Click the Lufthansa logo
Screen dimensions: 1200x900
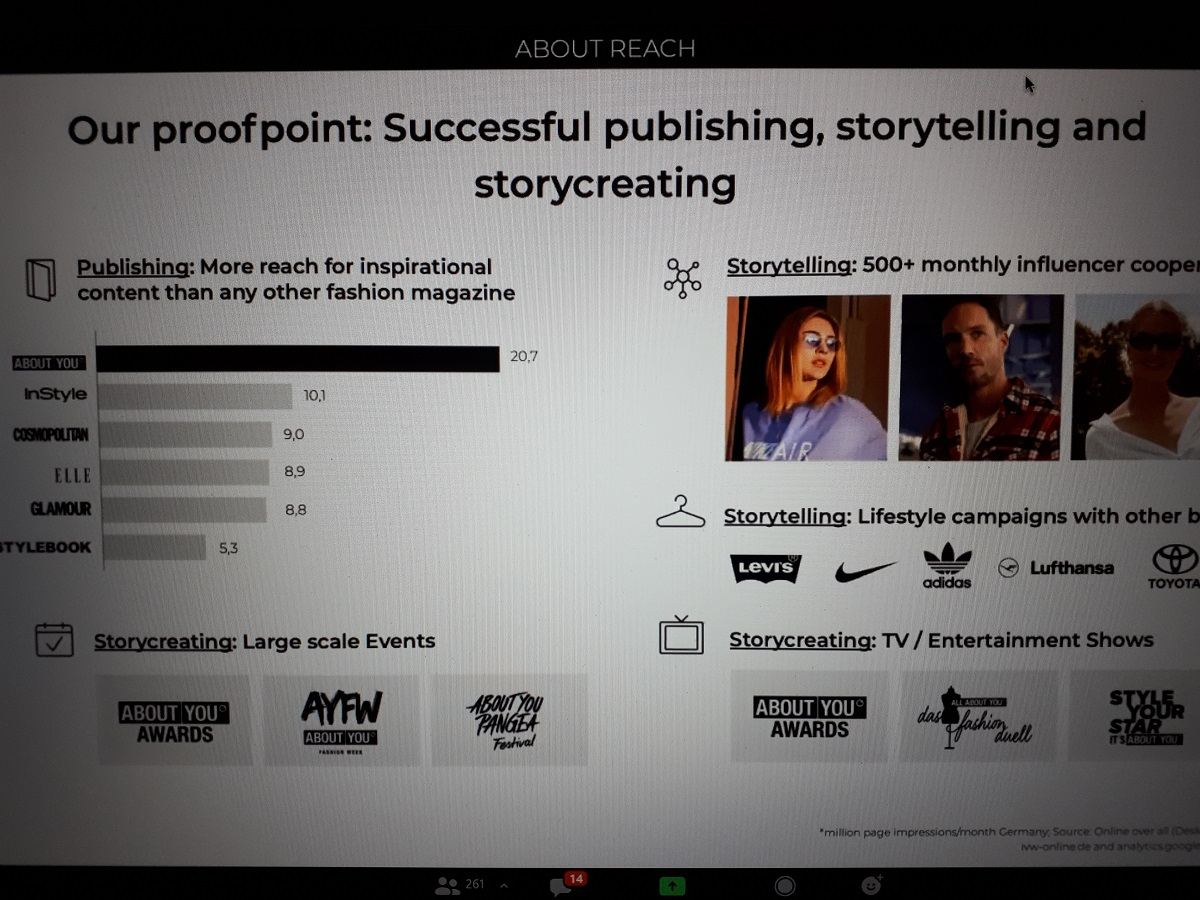(x=1055, y=567)
